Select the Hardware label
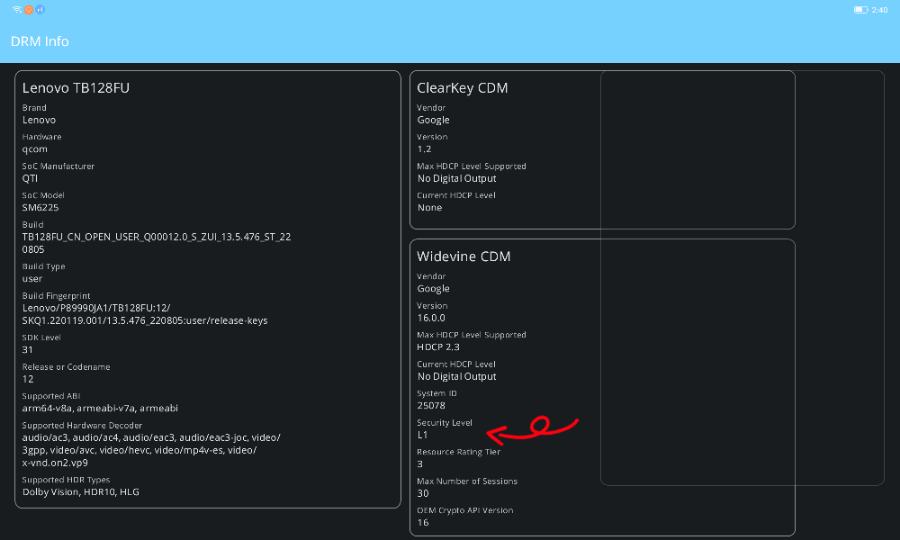900x540 pixels. point(42,137)
